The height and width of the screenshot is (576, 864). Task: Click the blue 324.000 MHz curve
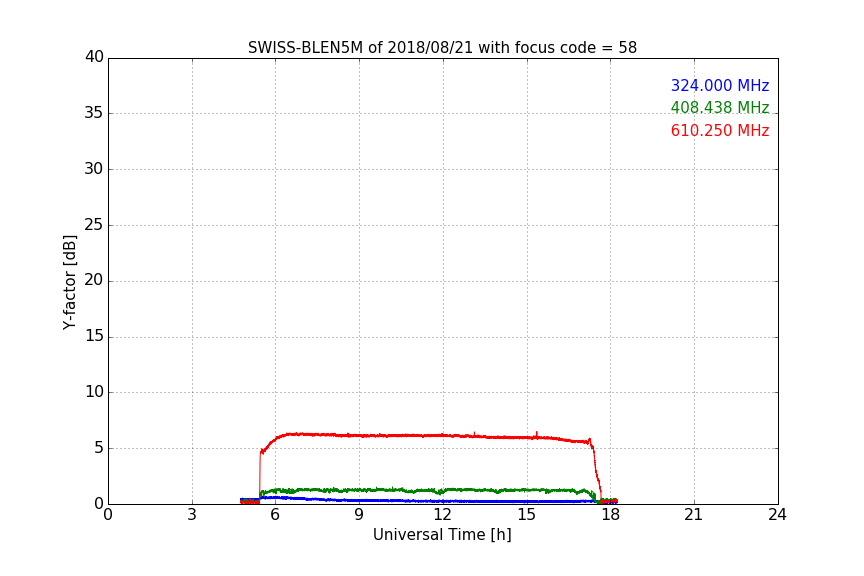tap(430, 501)
